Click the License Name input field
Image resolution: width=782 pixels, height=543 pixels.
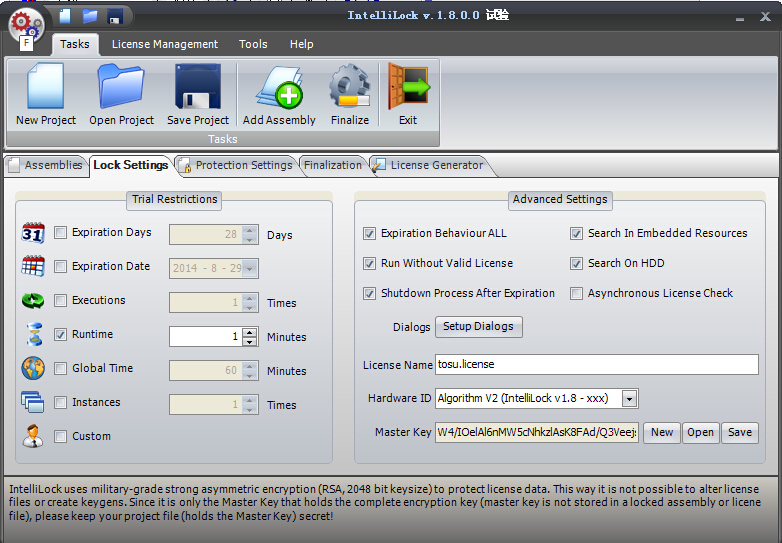point(596,364)
